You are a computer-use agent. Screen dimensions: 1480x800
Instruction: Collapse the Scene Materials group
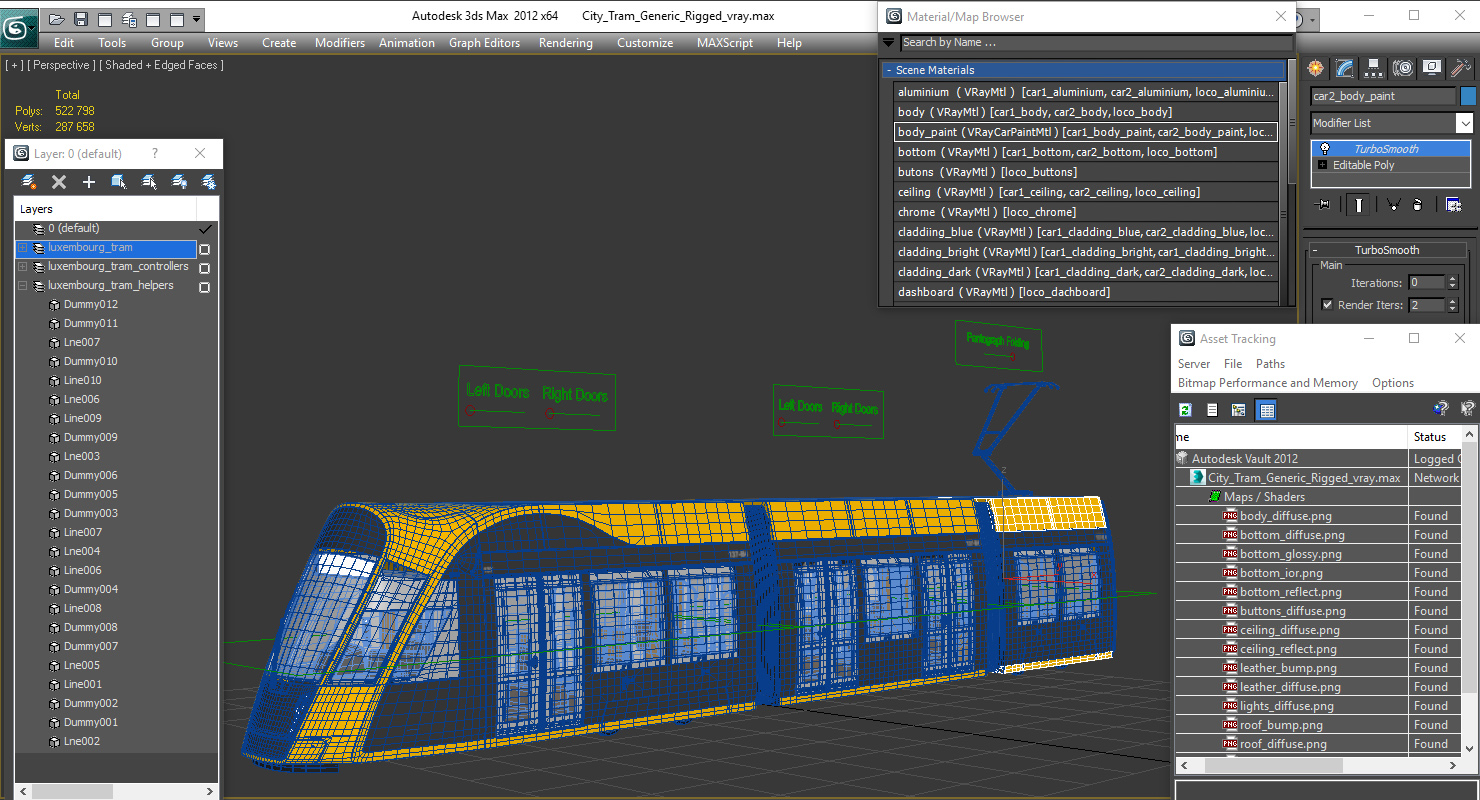[x=888, y=70]
